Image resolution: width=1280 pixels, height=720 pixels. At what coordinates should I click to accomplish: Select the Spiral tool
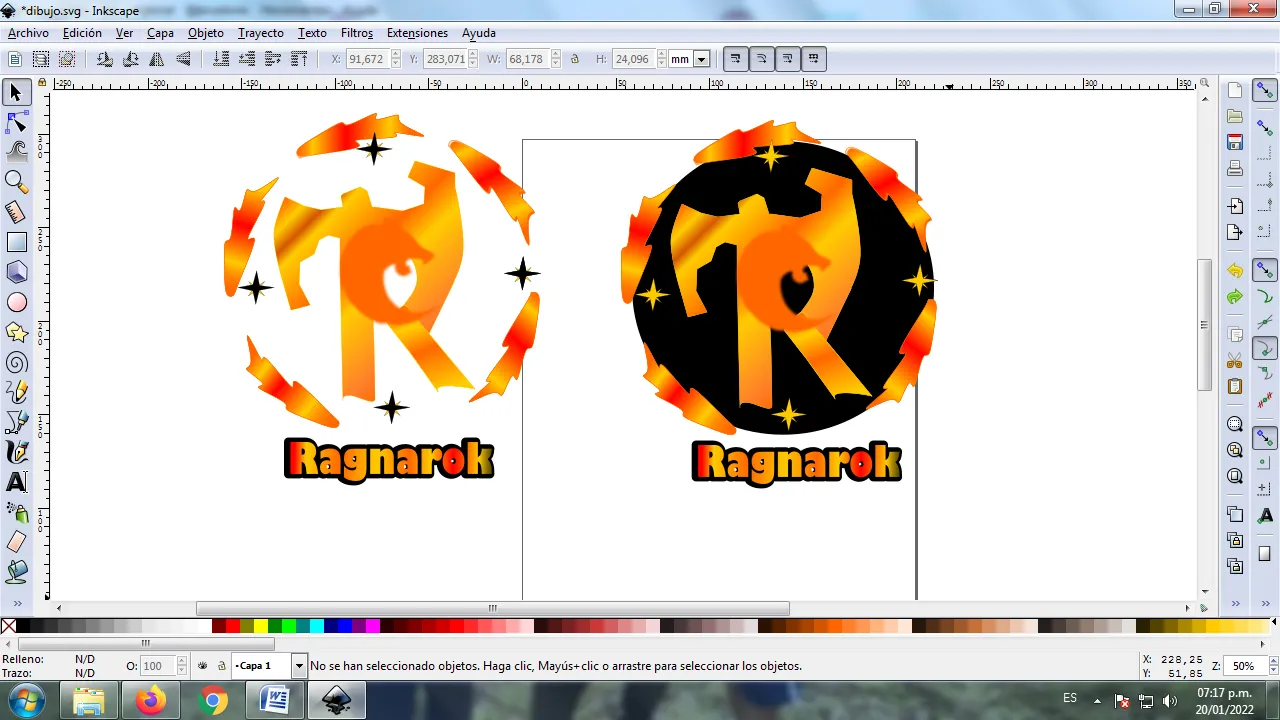click(x=16, y=362)
